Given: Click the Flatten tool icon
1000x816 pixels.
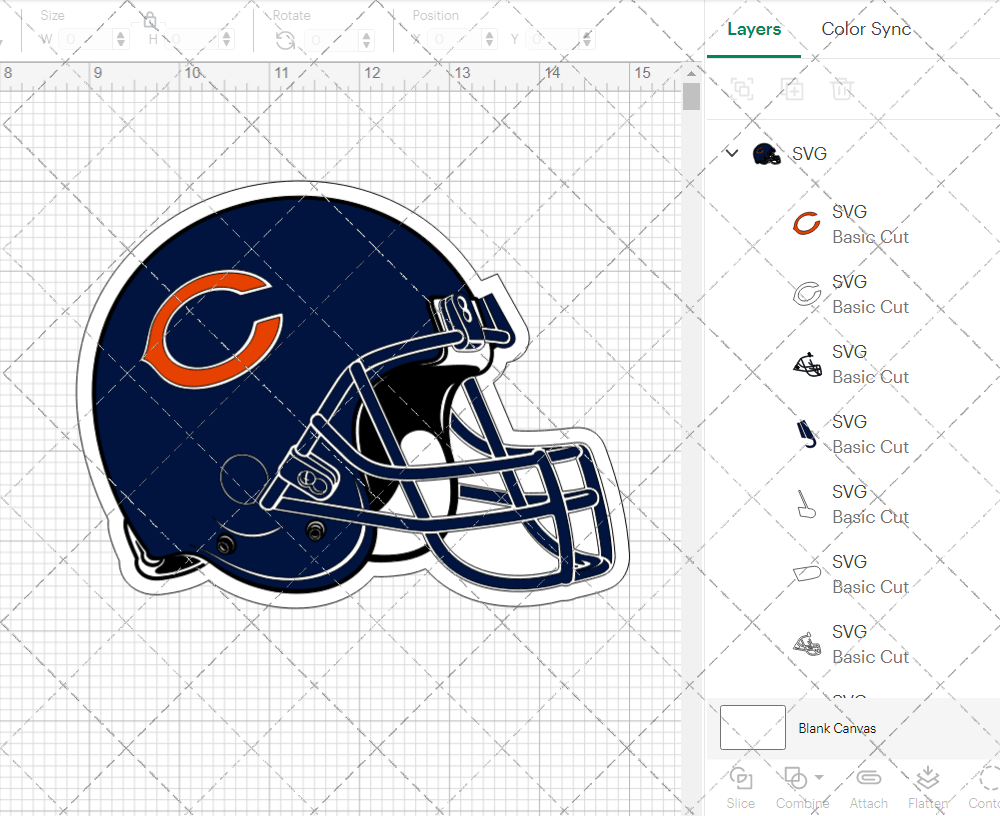Looking at the screenshot, I should coord(927,778).
